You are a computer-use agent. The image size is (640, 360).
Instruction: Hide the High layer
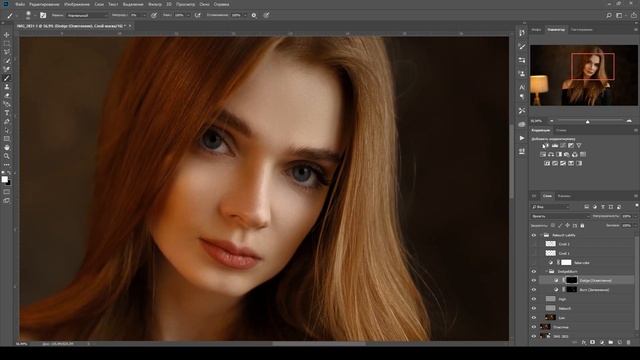click(533, 299)
